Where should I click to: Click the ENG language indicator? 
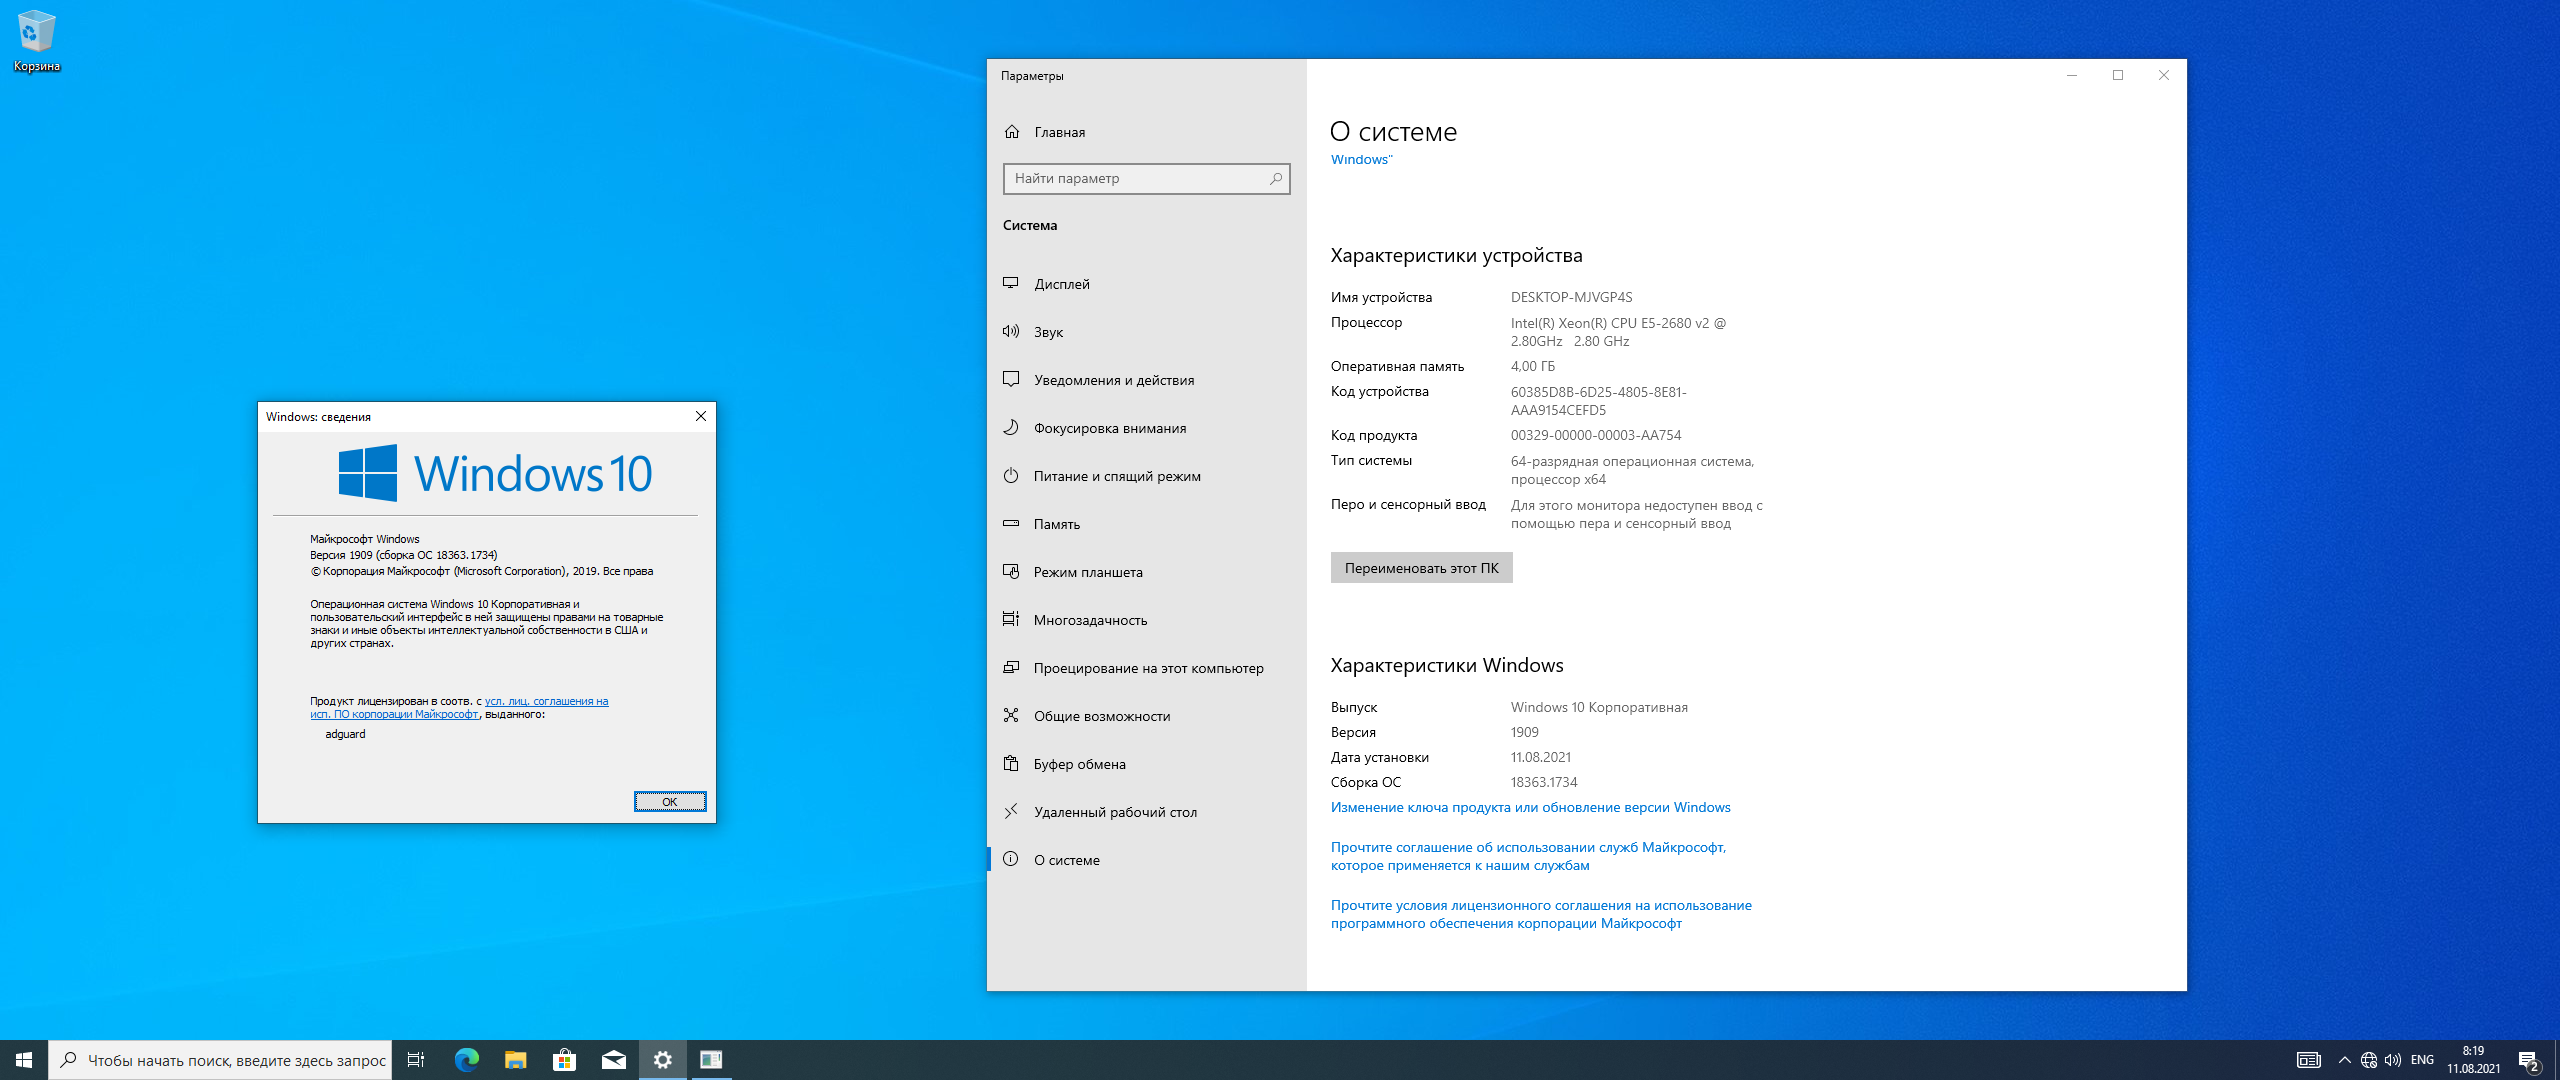(2422, 1060)
